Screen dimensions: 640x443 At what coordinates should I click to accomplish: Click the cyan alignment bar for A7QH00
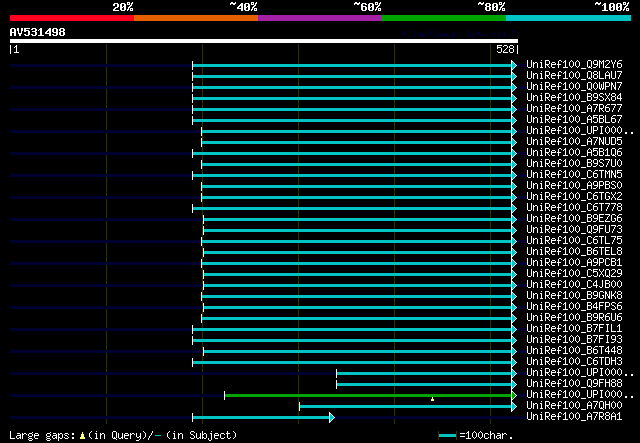[x=405, y=406]
